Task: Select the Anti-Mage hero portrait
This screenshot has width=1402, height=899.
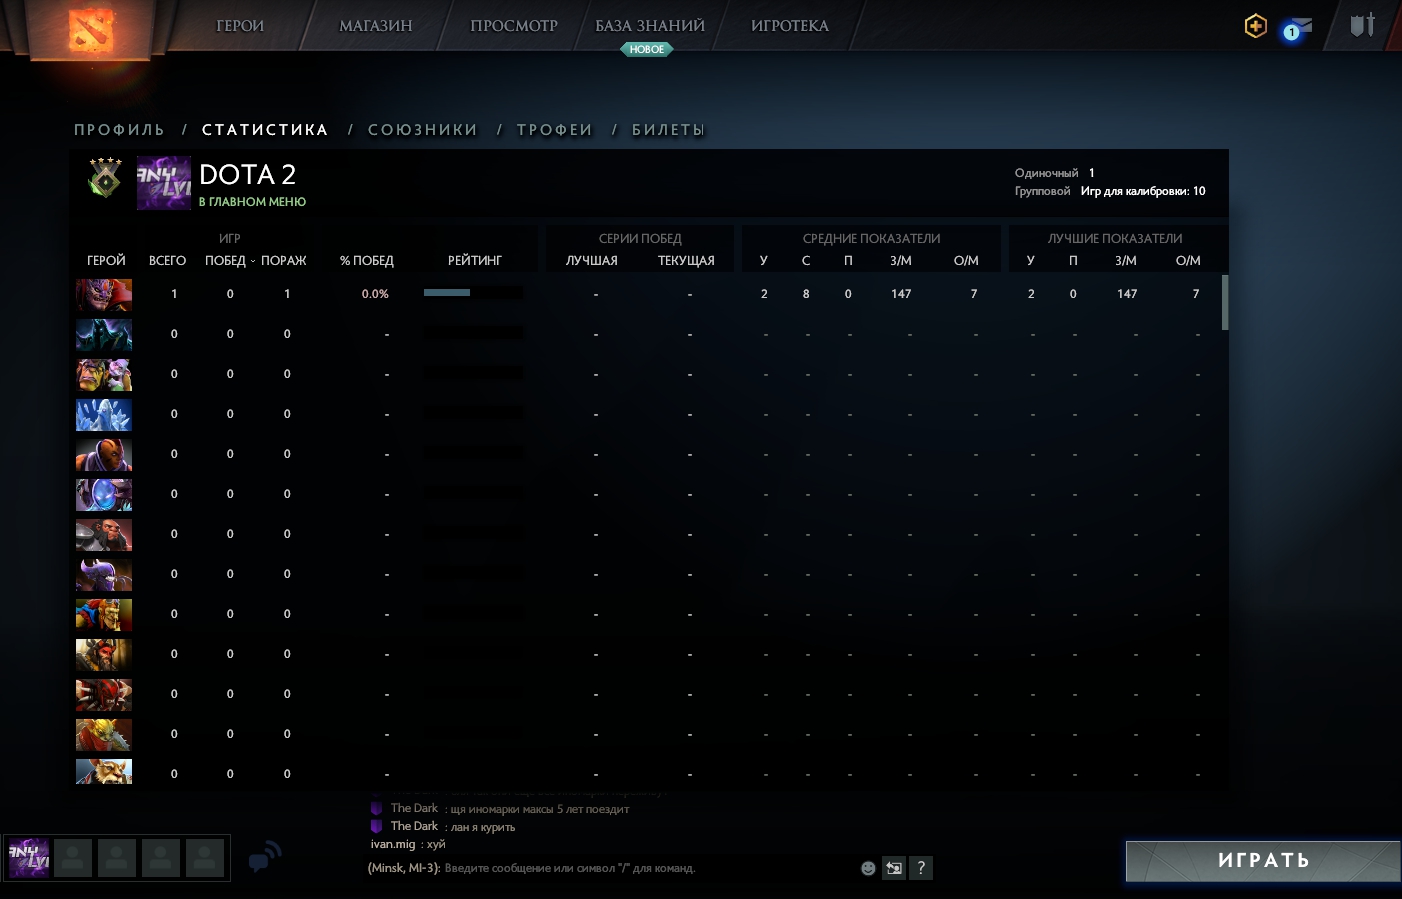Action: pyautogui.click(x=104, y=455)
